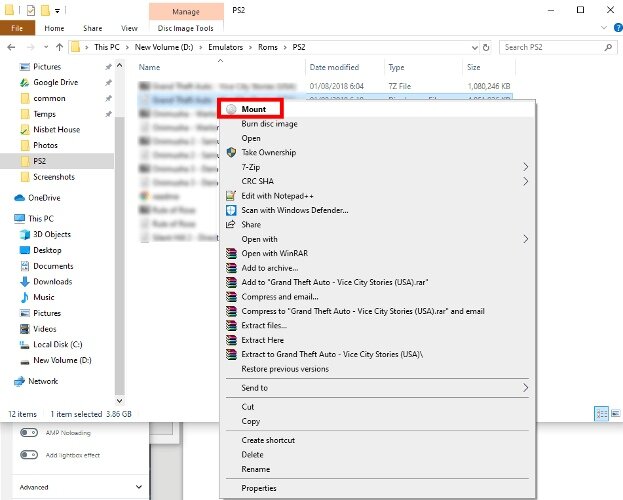Click the Downloads arrow icon
The width and height of the screenshot is (623, 500).
[25, 282]
